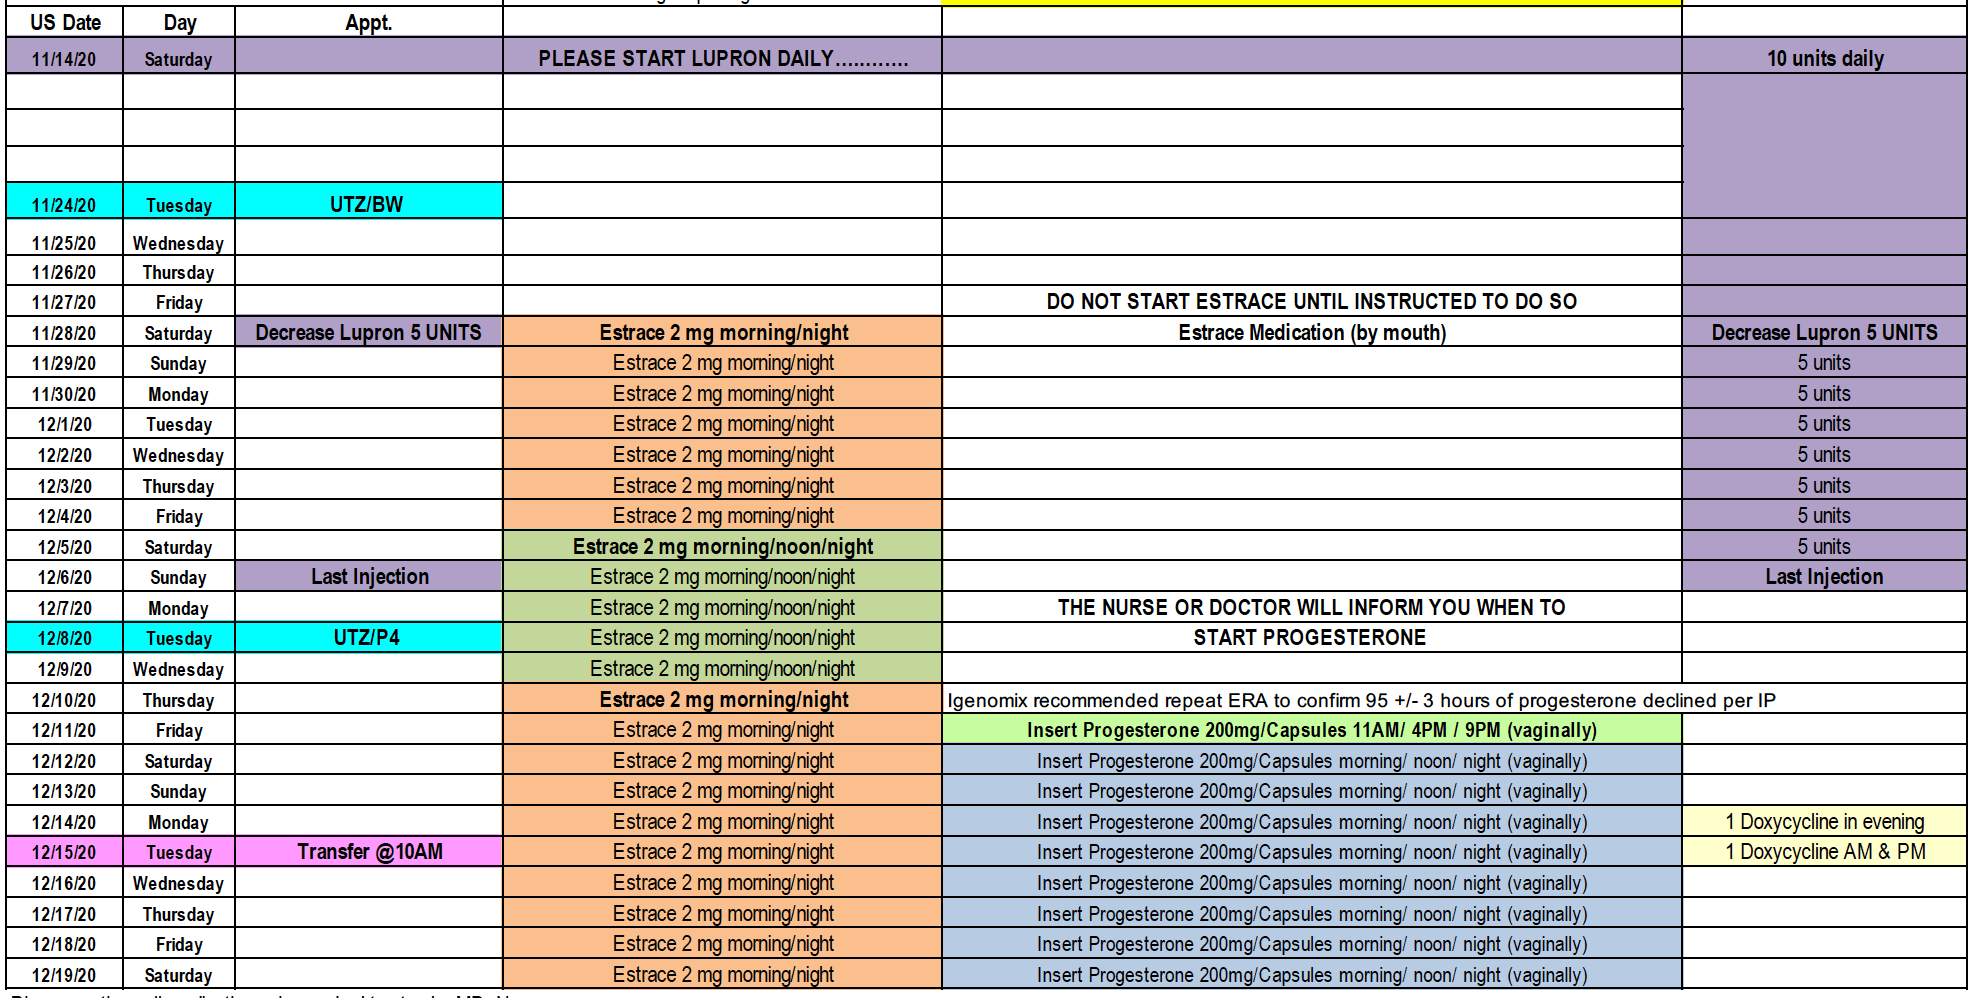
Task: Click the 1 Doxycycline AM & PM cell
Action: [1824, 851]
